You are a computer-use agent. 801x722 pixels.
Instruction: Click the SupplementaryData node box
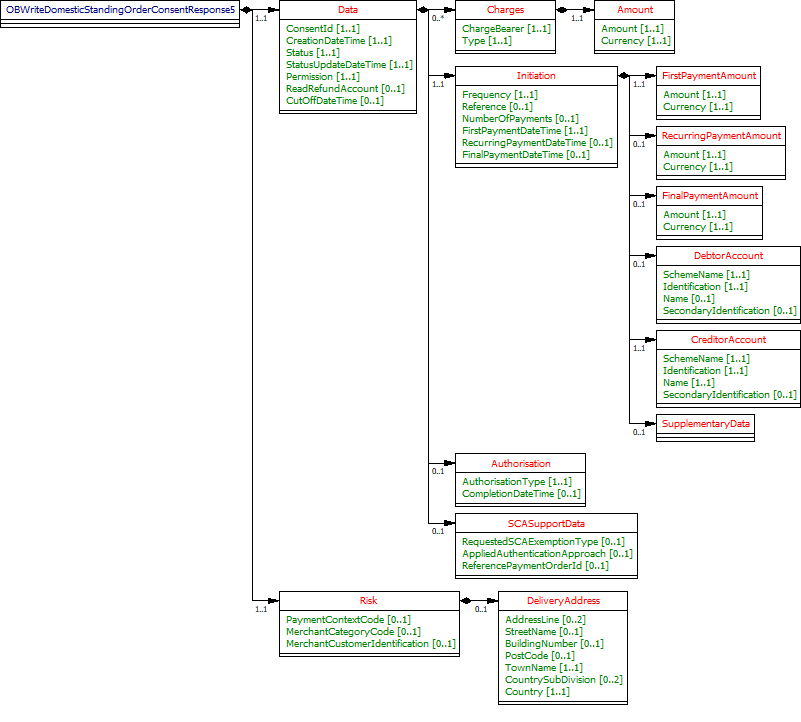(706, 424)
